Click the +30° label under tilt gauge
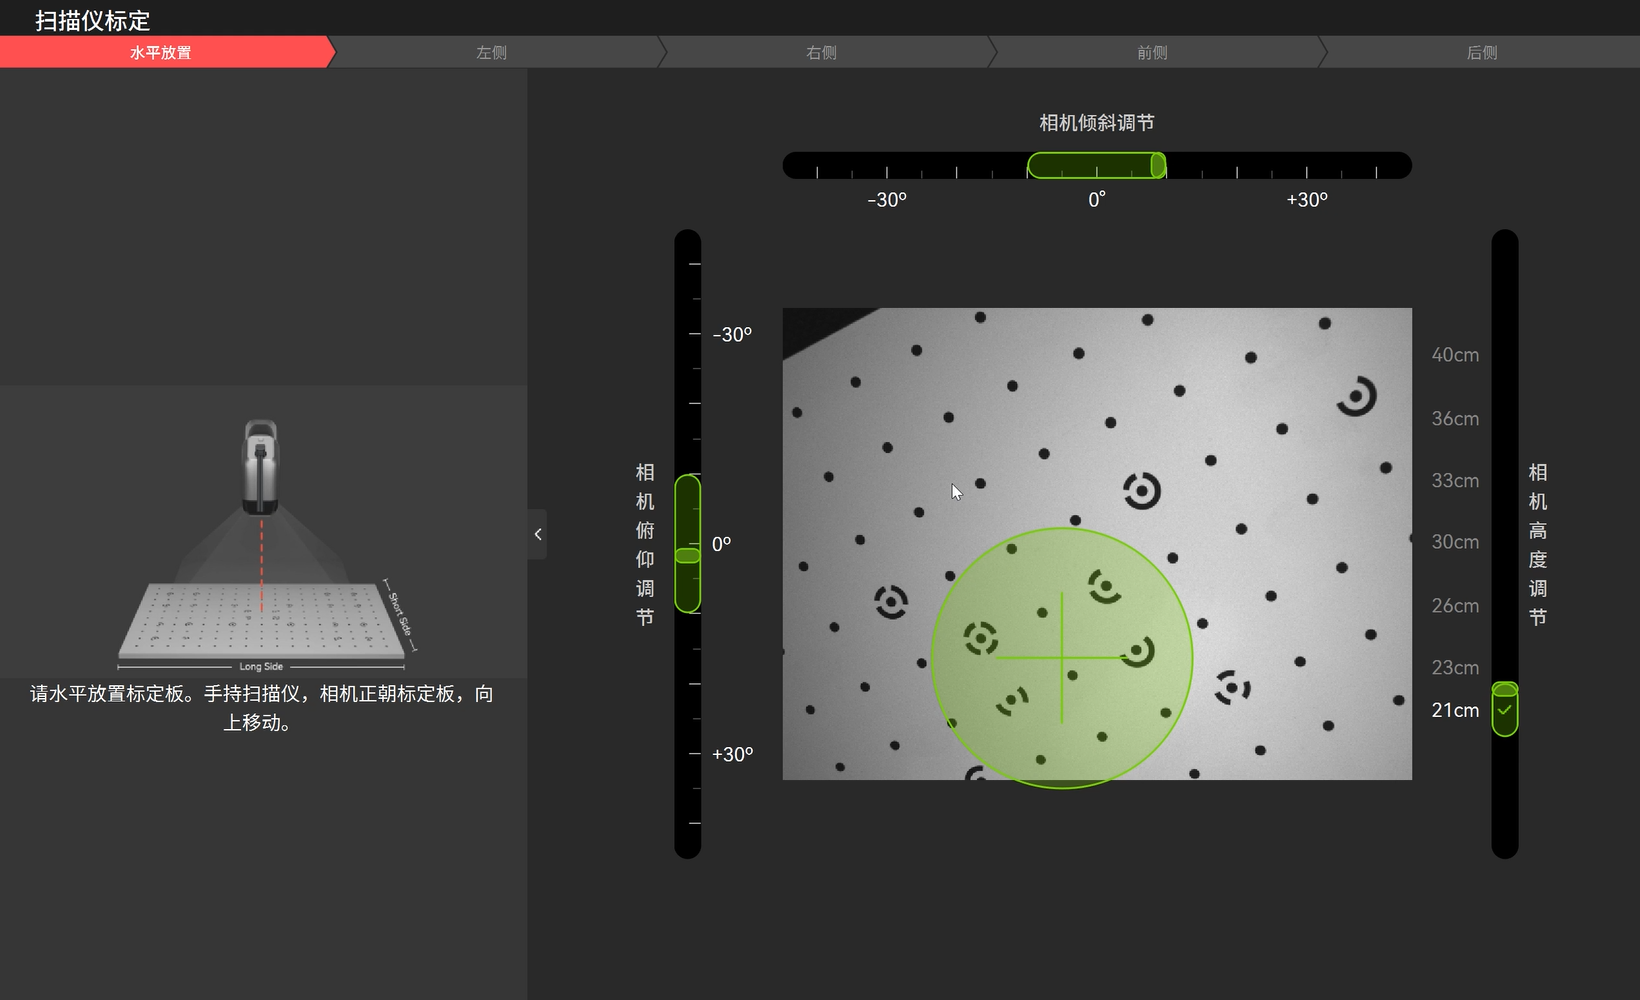The height and width of the screenshot is (1000, 1640). tap(1306, 200)
